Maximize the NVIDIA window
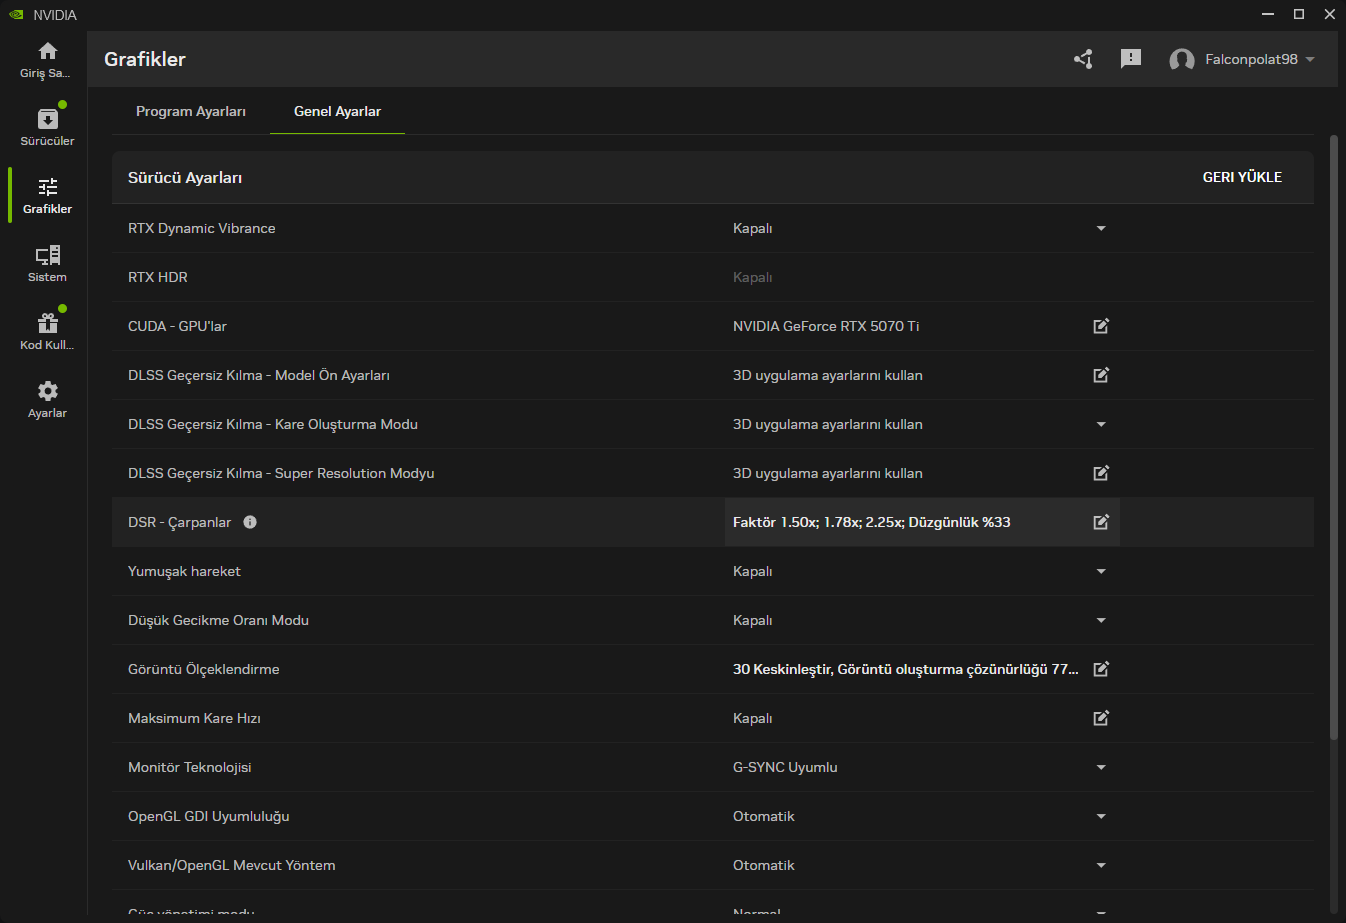 (1299, 14)
